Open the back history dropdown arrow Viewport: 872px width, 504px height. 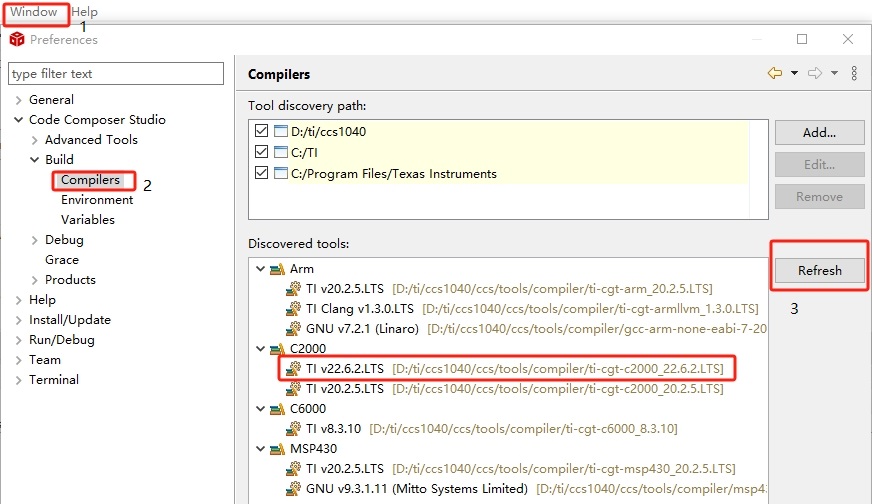point(794,73)
